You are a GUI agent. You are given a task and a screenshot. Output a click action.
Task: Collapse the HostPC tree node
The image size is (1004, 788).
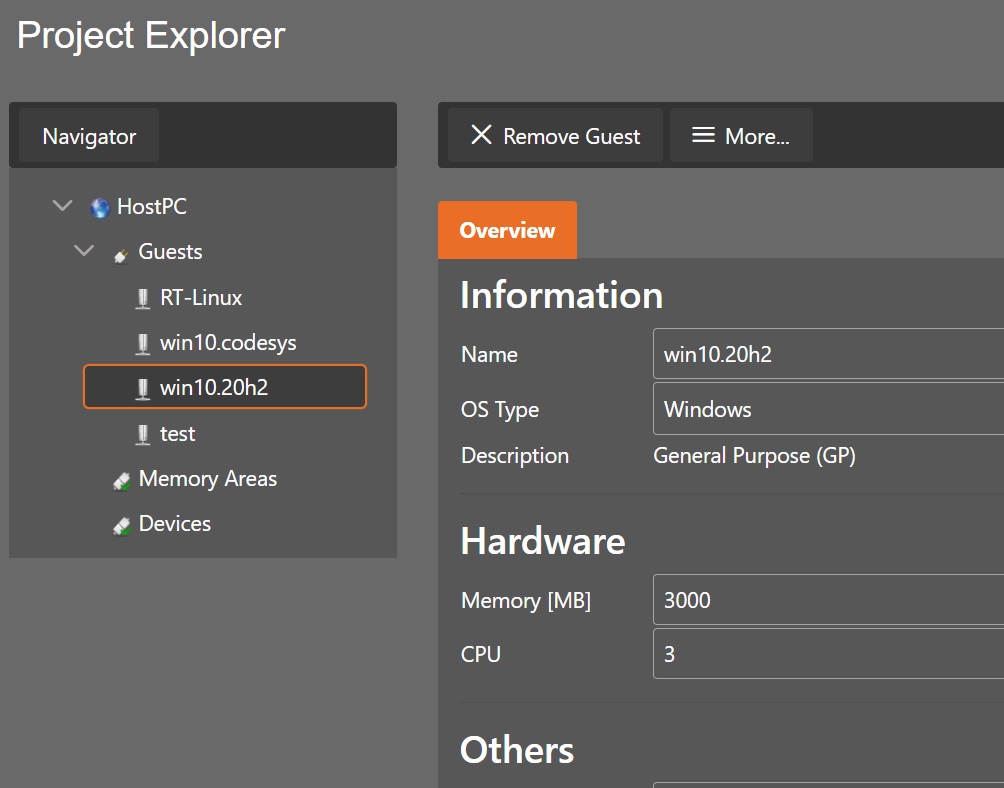point(62,207)
